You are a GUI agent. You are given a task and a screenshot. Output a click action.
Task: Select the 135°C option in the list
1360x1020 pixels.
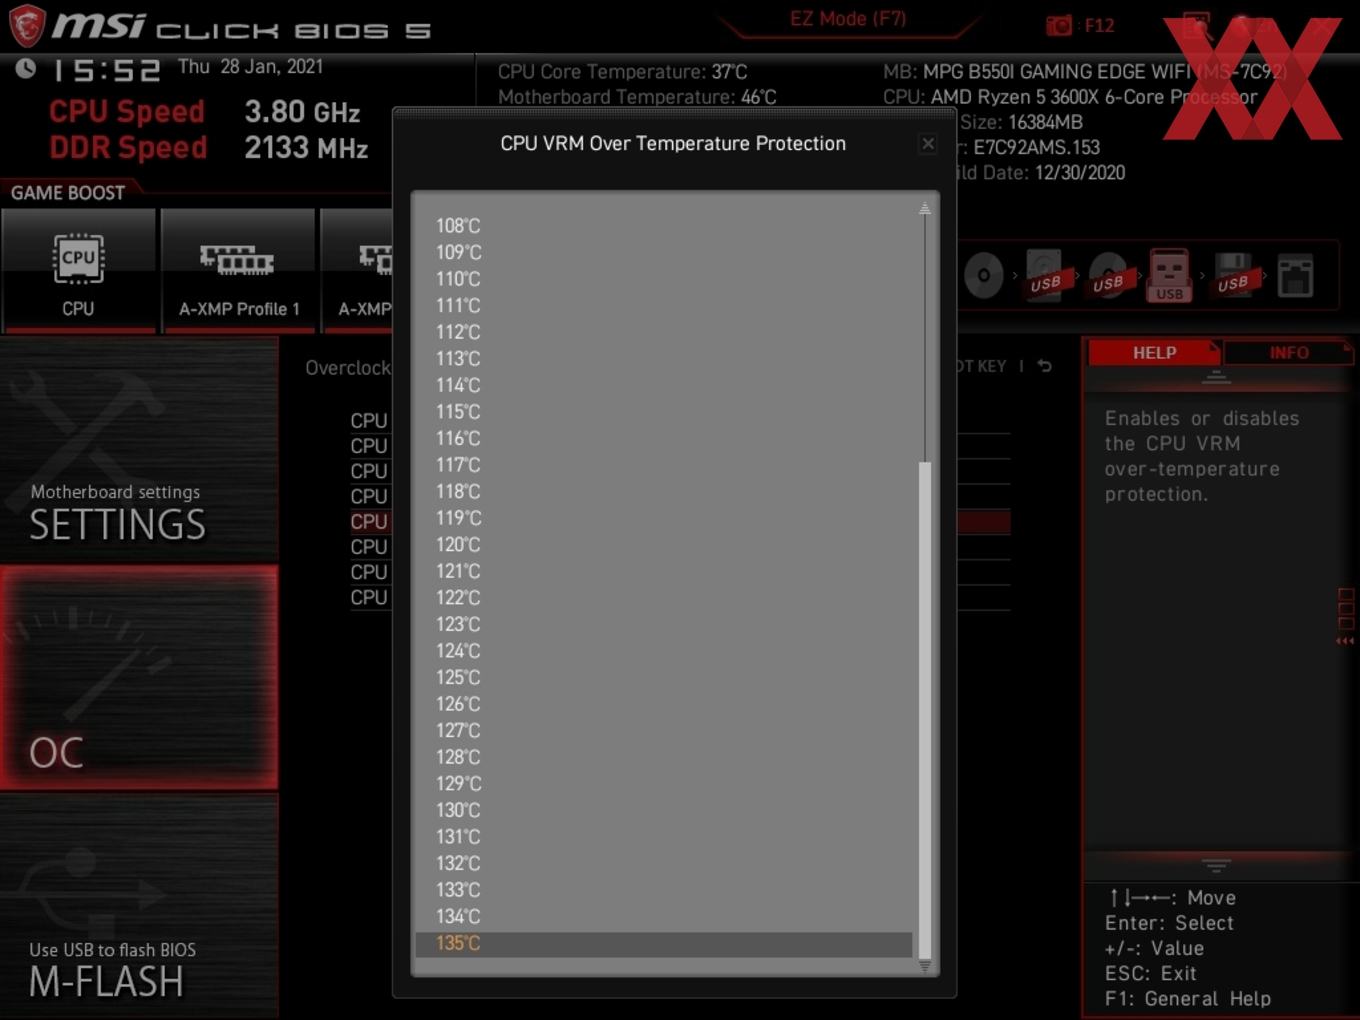[x=664, y=943]
